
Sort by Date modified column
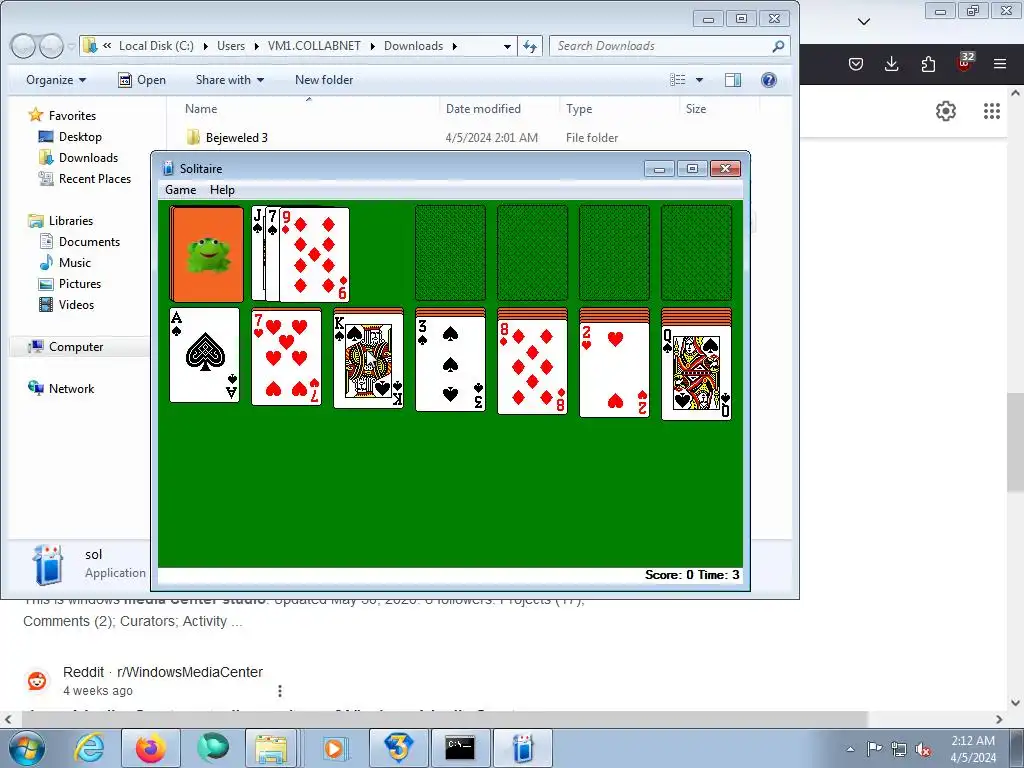pos(483,109)
